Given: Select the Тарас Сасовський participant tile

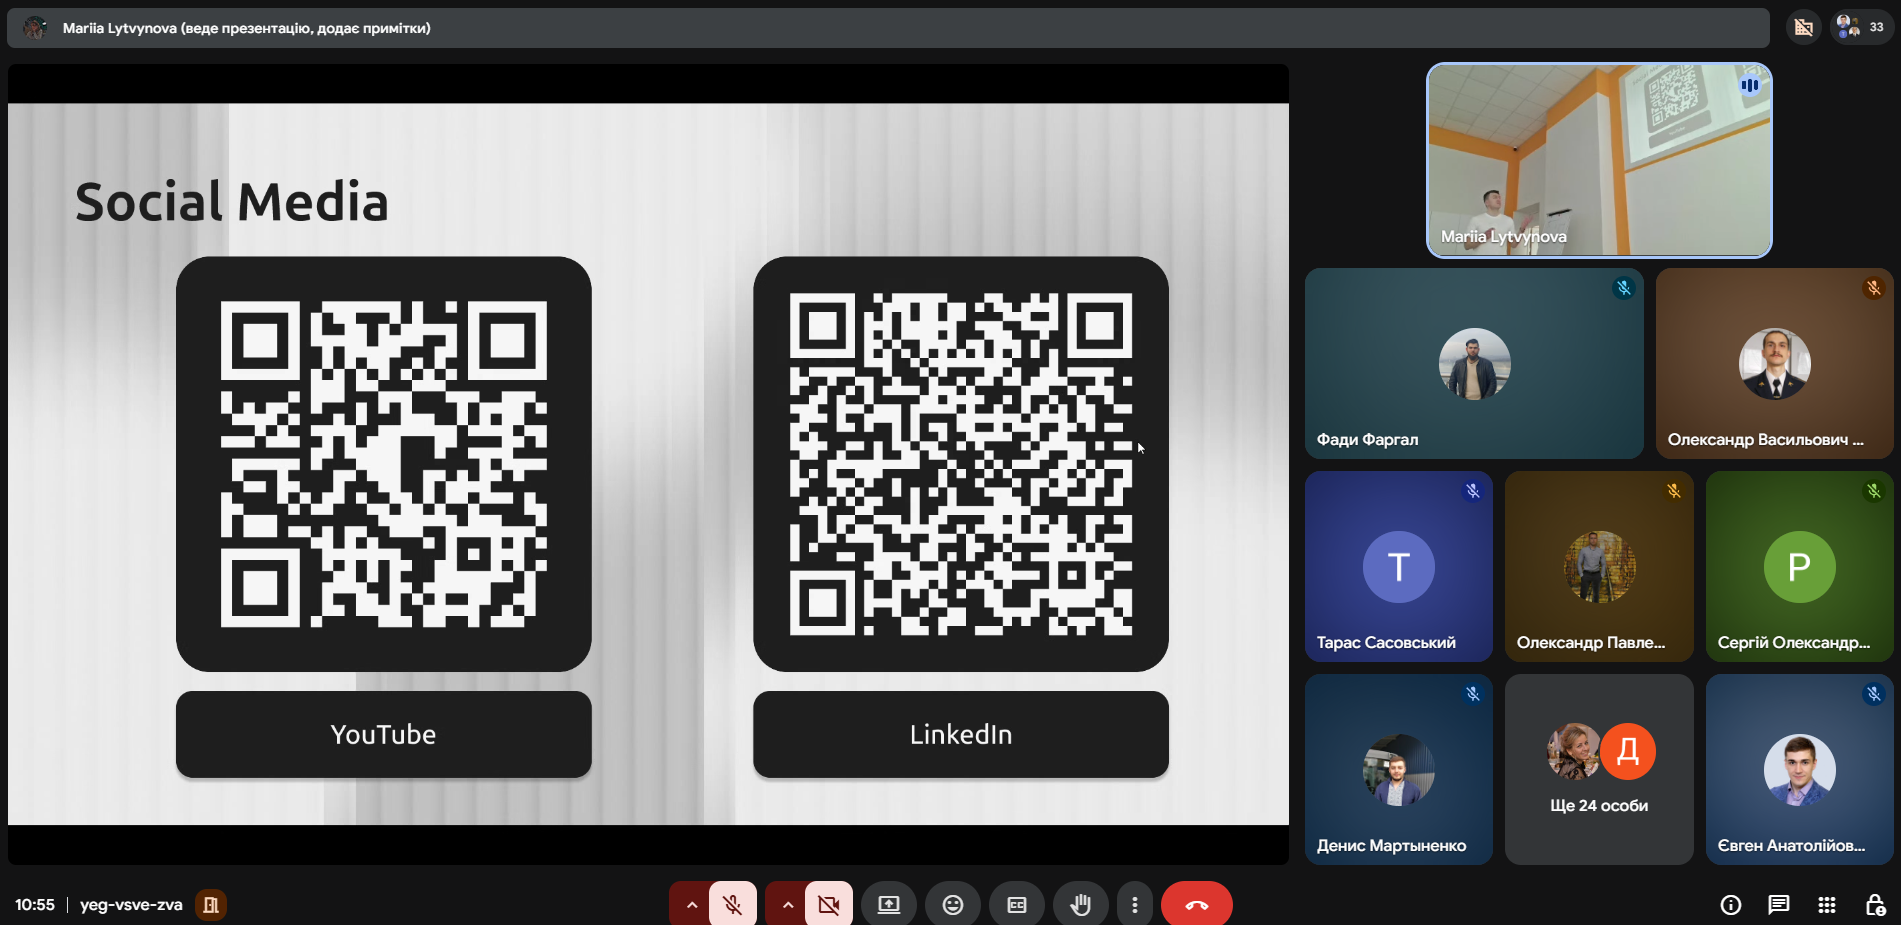Looking at the screenshot, I should tap(1399, 567).
